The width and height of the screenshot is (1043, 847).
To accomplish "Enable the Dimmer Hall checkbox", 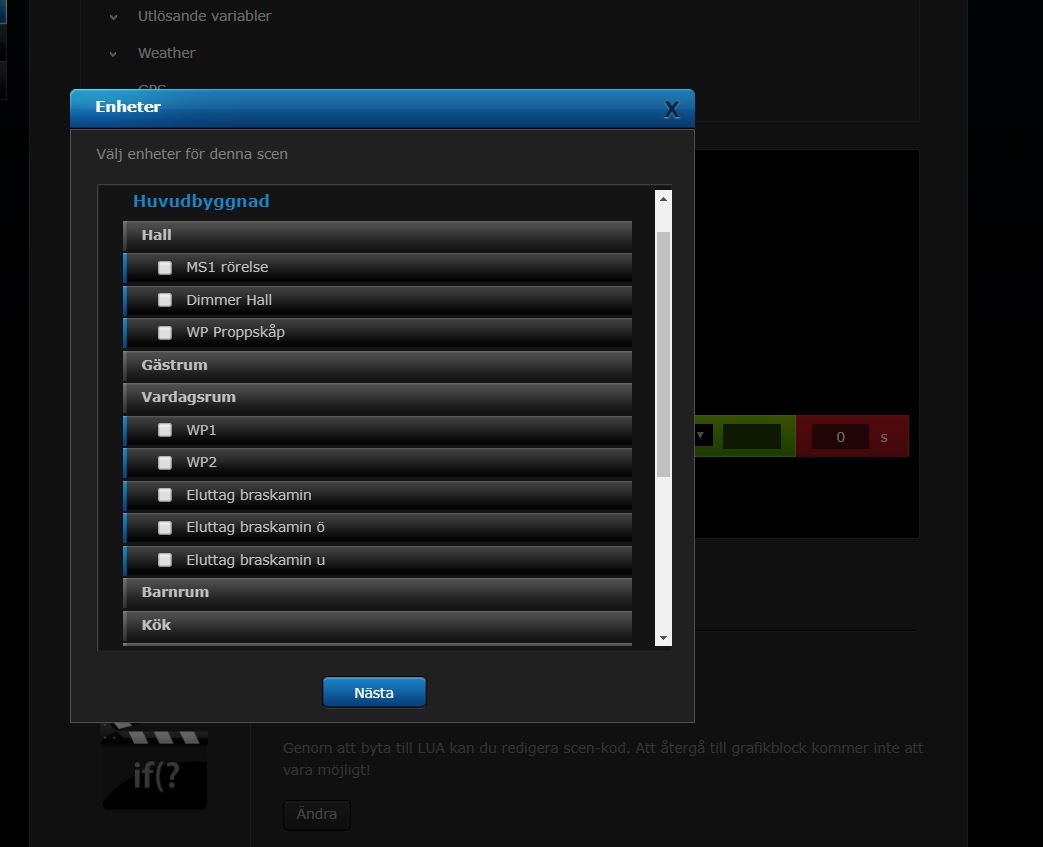I will pos(165,300).
